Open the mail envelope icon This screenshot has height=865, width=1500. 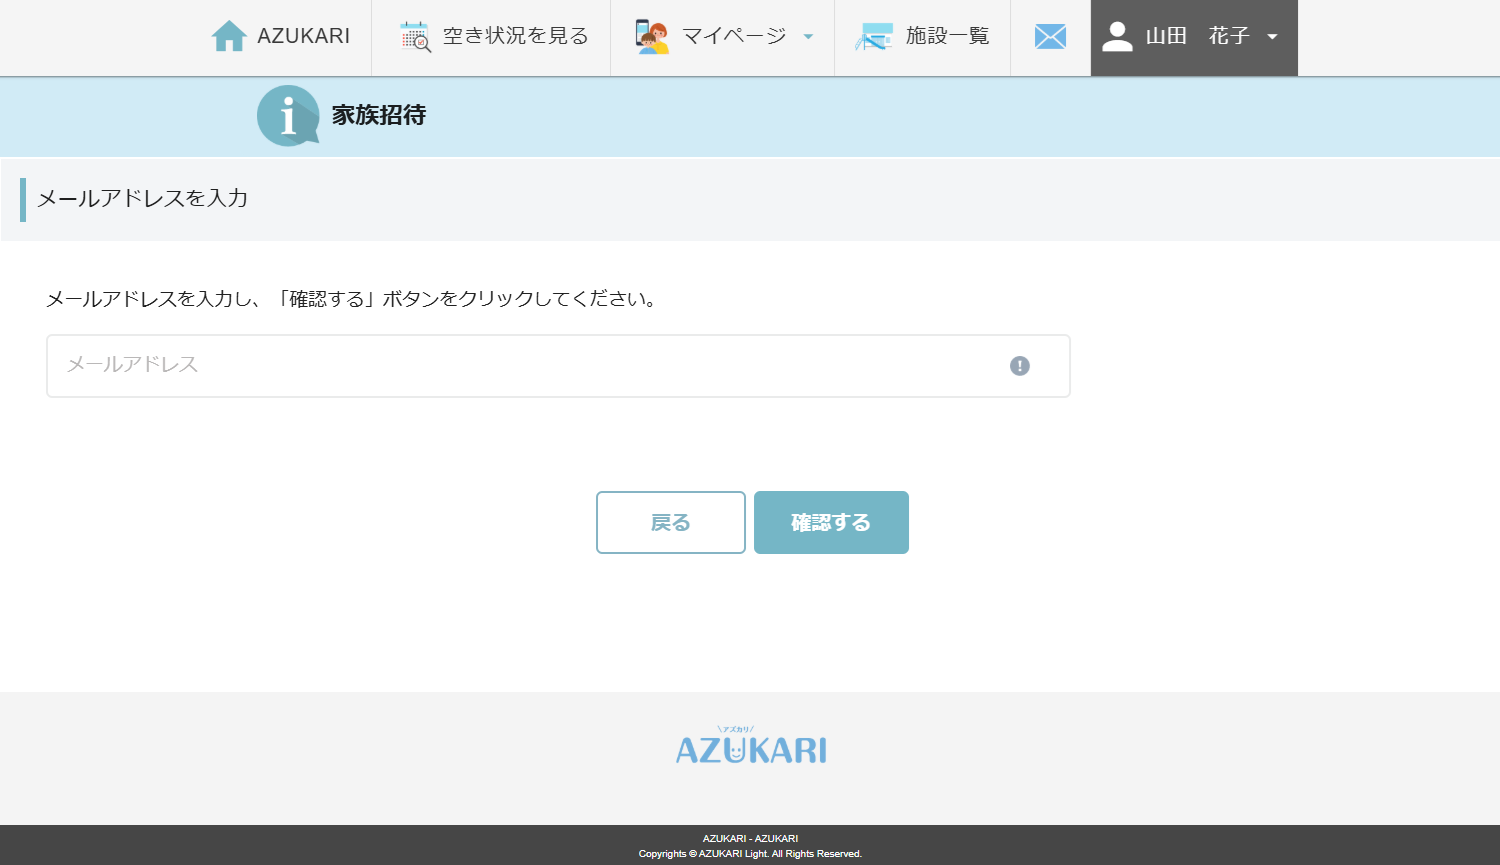(x=1050, y=36)
